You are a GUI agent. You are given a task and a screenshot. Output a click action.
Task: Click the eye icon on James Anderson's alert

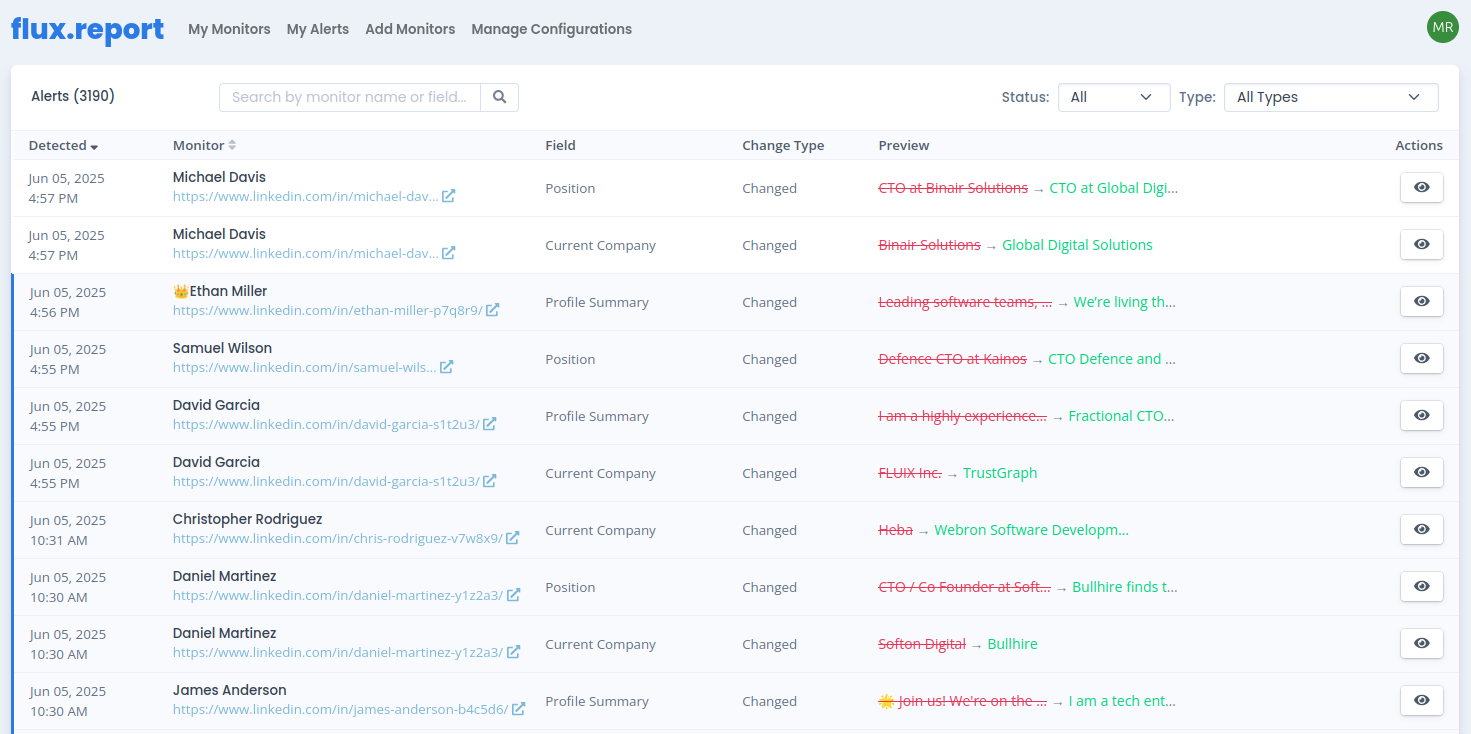pos(1421,700)
